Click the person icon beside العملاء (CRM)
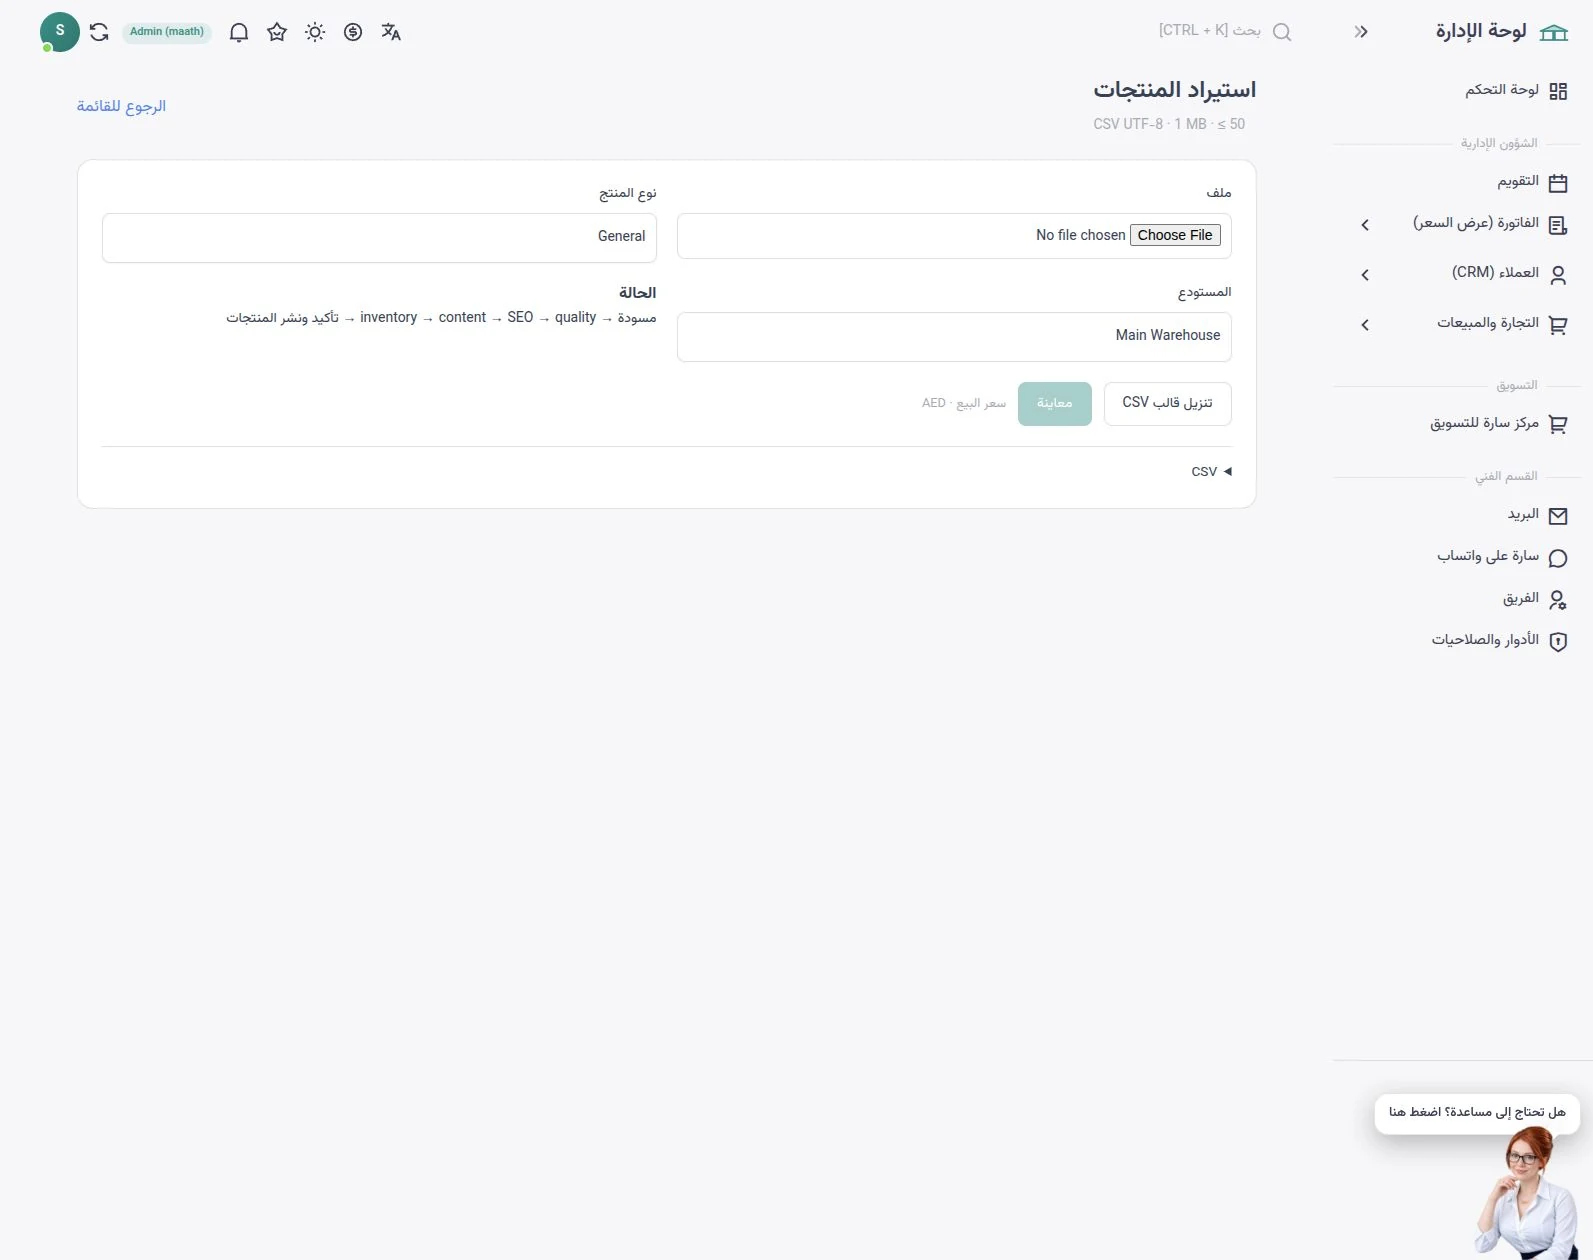 click(1558, 275)
